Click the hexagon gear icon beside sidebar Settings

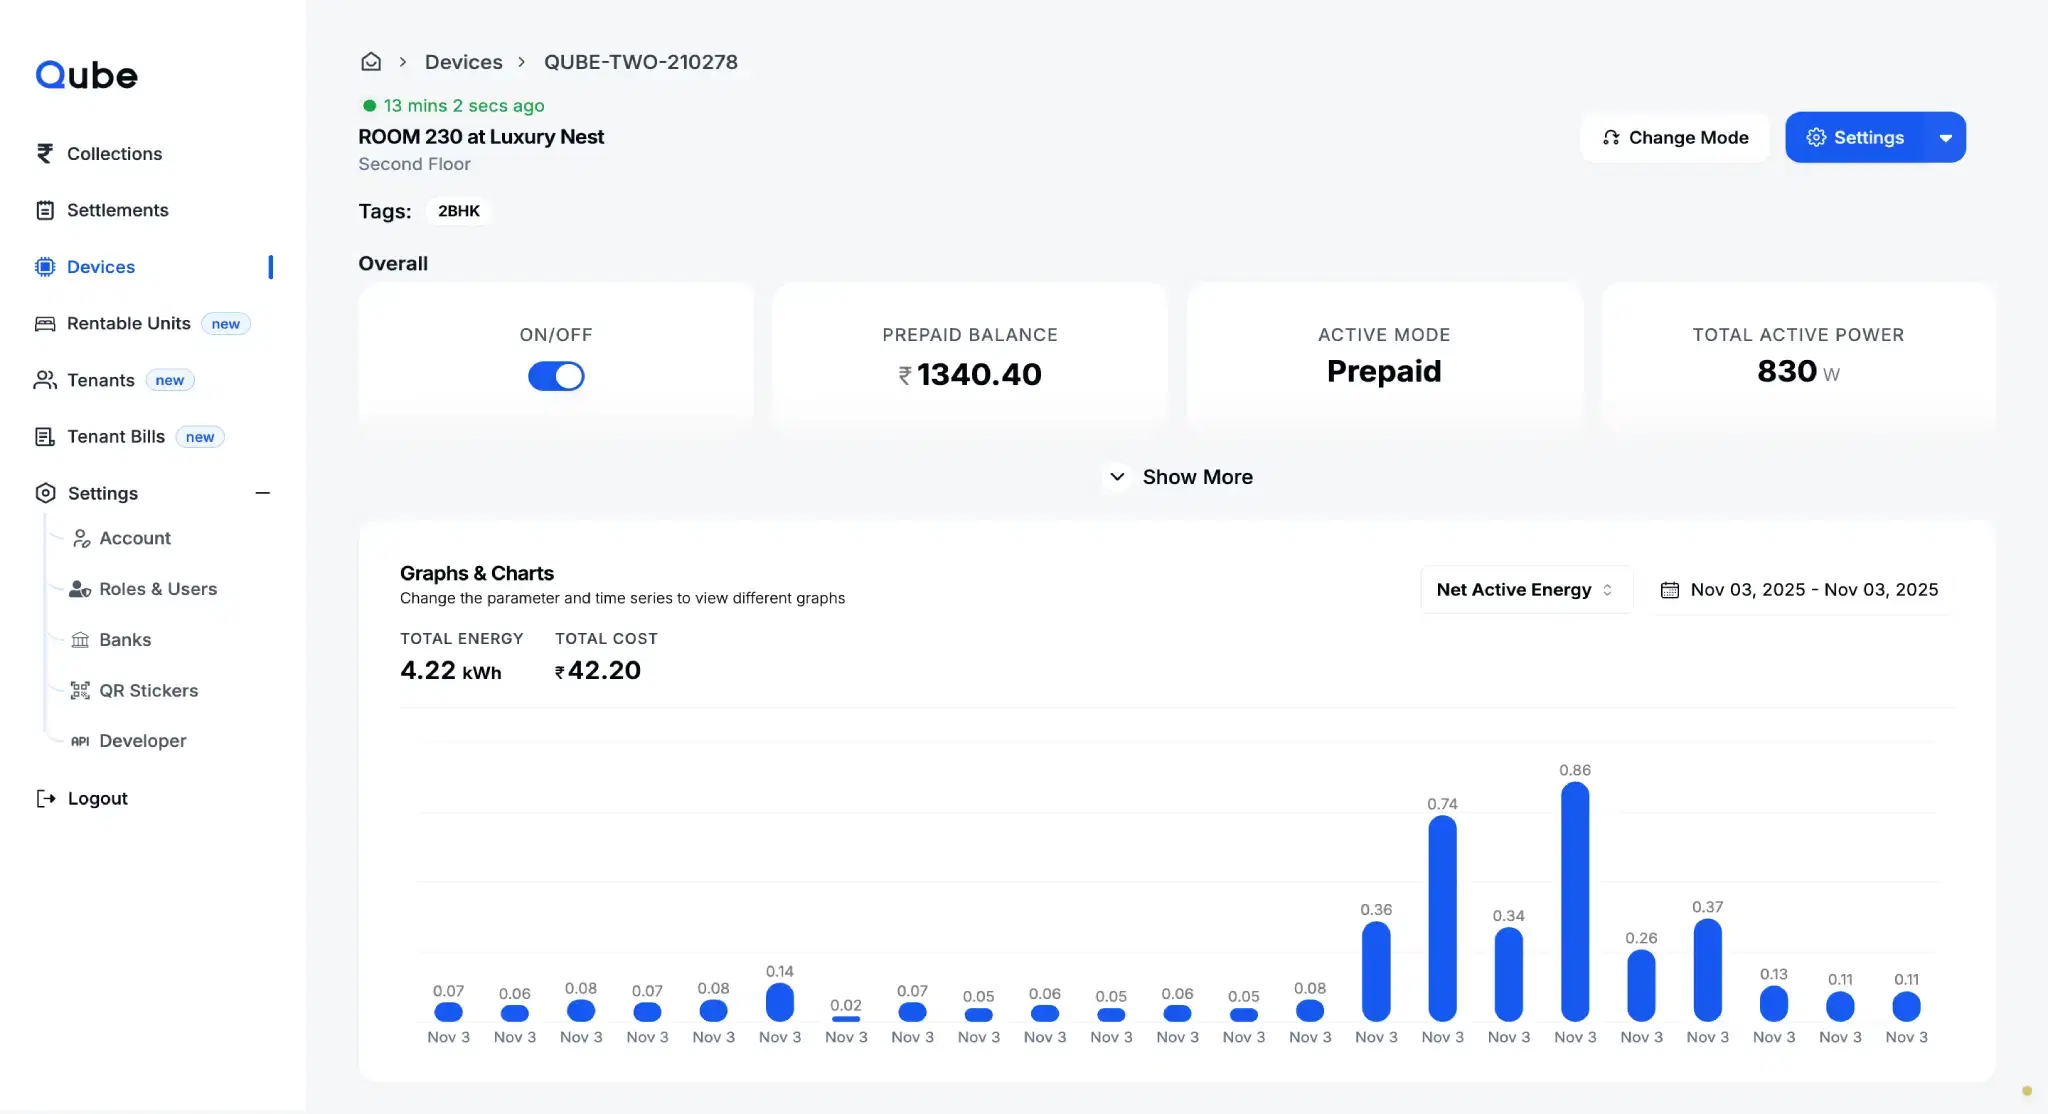[45, 493]
